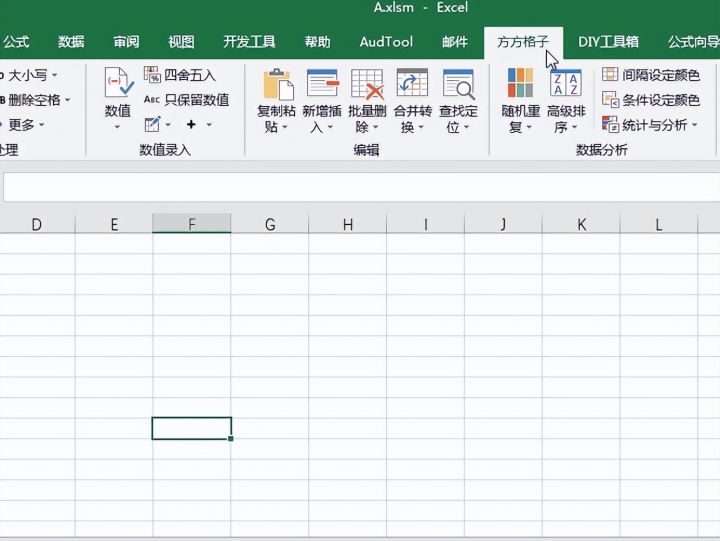Click the edit form pencil icon

click(152, 124)
